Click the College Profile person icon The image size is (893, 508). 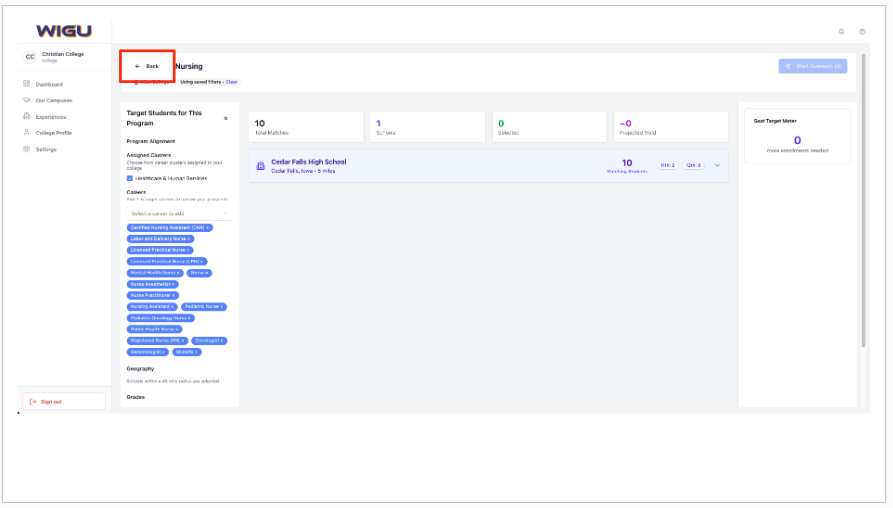click(x=26, y=132)
